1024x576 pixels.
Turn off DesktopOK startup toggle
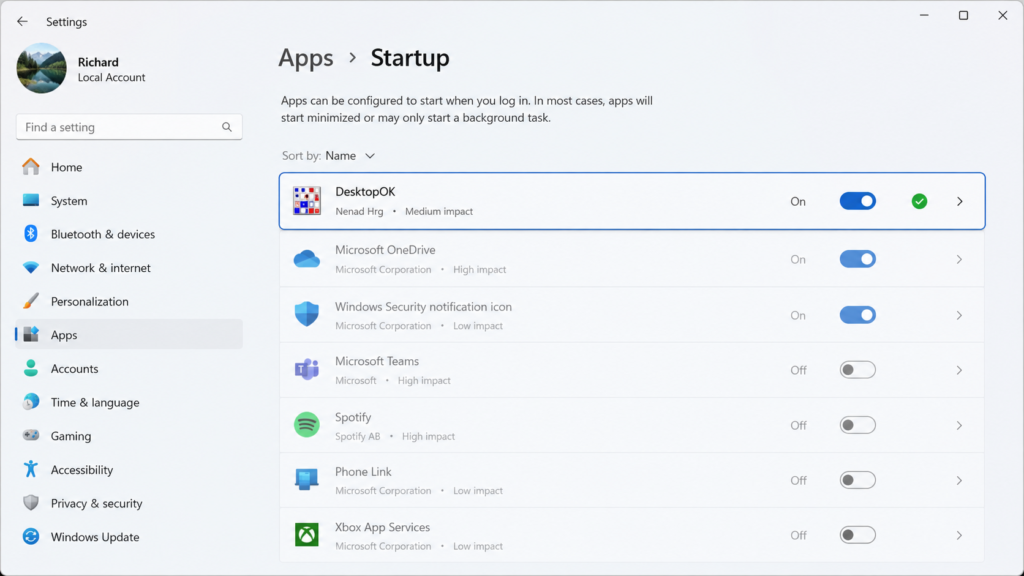pyautogui.click(x=857, y=201)
